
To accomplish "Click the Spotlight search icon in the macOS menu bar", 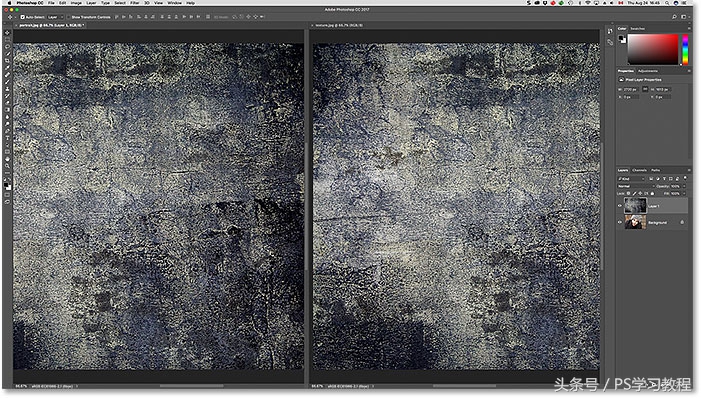I will point(667,3).
